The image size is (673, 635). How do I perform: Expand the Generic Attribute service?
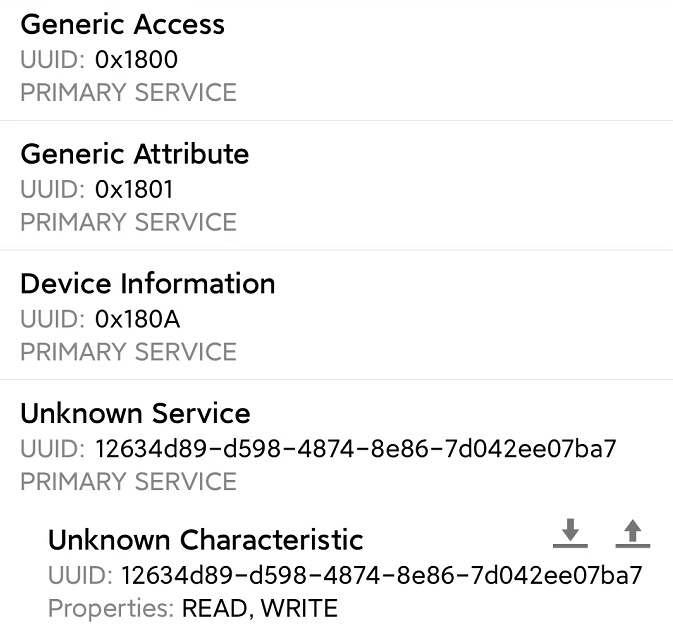(336, 185)
